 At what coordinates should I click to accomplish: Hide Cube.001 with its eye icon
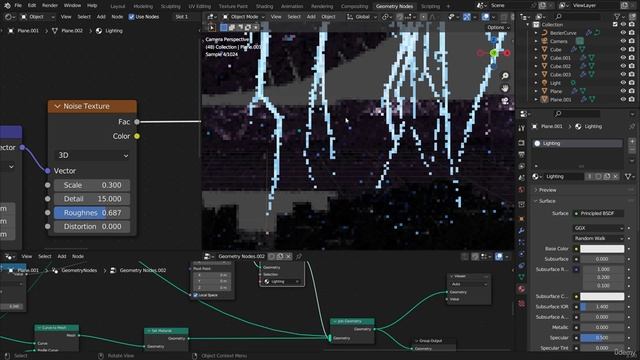tap(623, 58)
